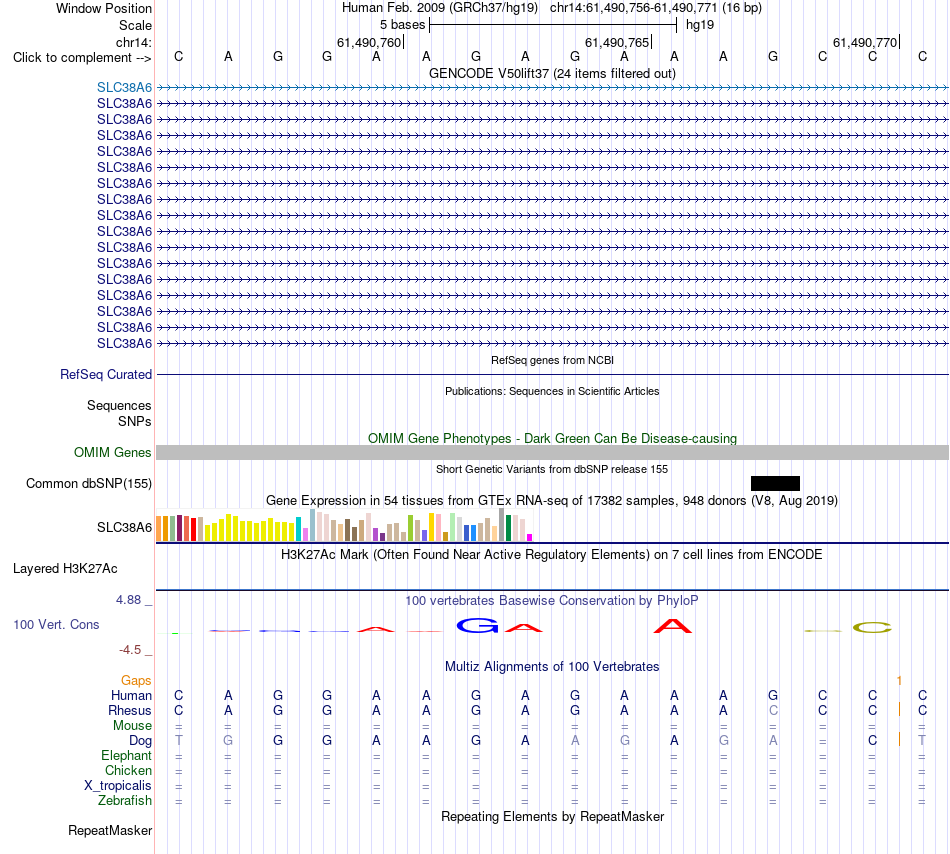This screenshot has width=950, height=854.
Task: Click the Chicken alignment row label
Action: [128, 770]
